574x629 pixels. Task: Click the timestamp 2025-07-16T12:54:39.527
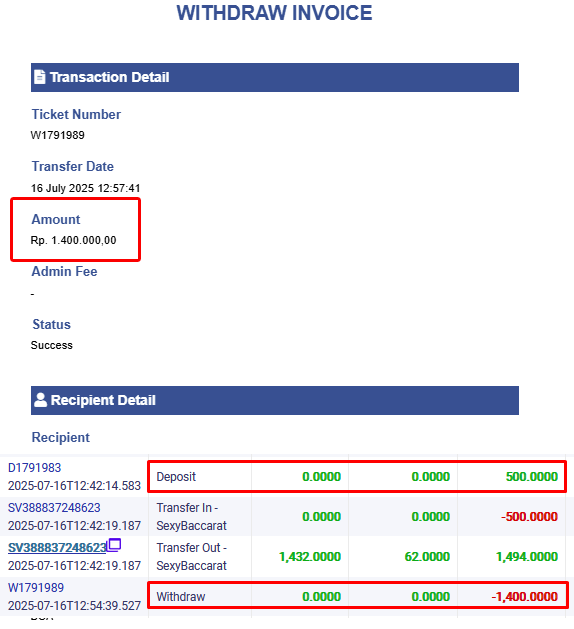tap(74, 606)
